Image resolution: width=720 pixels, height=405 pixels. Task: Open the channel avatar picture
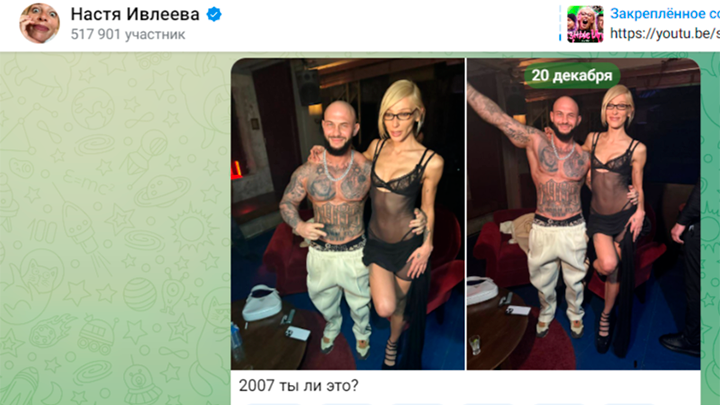pyautogui.click(x=39, y=23)
